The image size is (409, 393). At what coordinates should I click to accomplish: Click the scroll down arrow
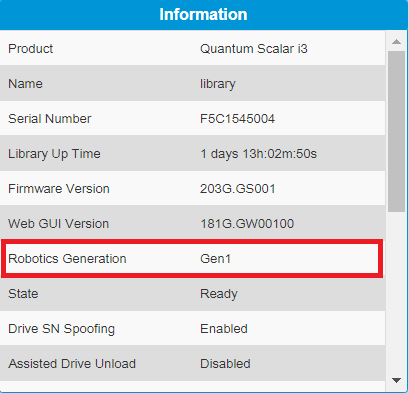click(x=396, y=380)
